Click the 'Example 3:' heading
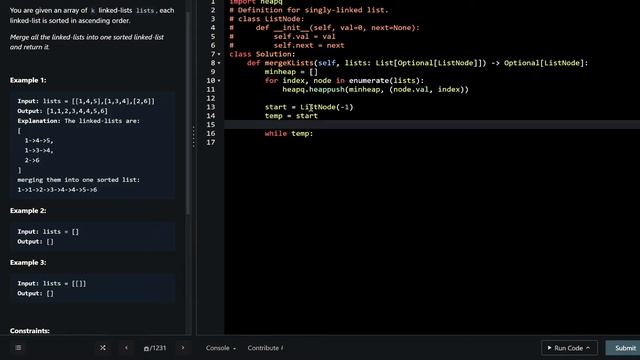 (x=28, y=262)
